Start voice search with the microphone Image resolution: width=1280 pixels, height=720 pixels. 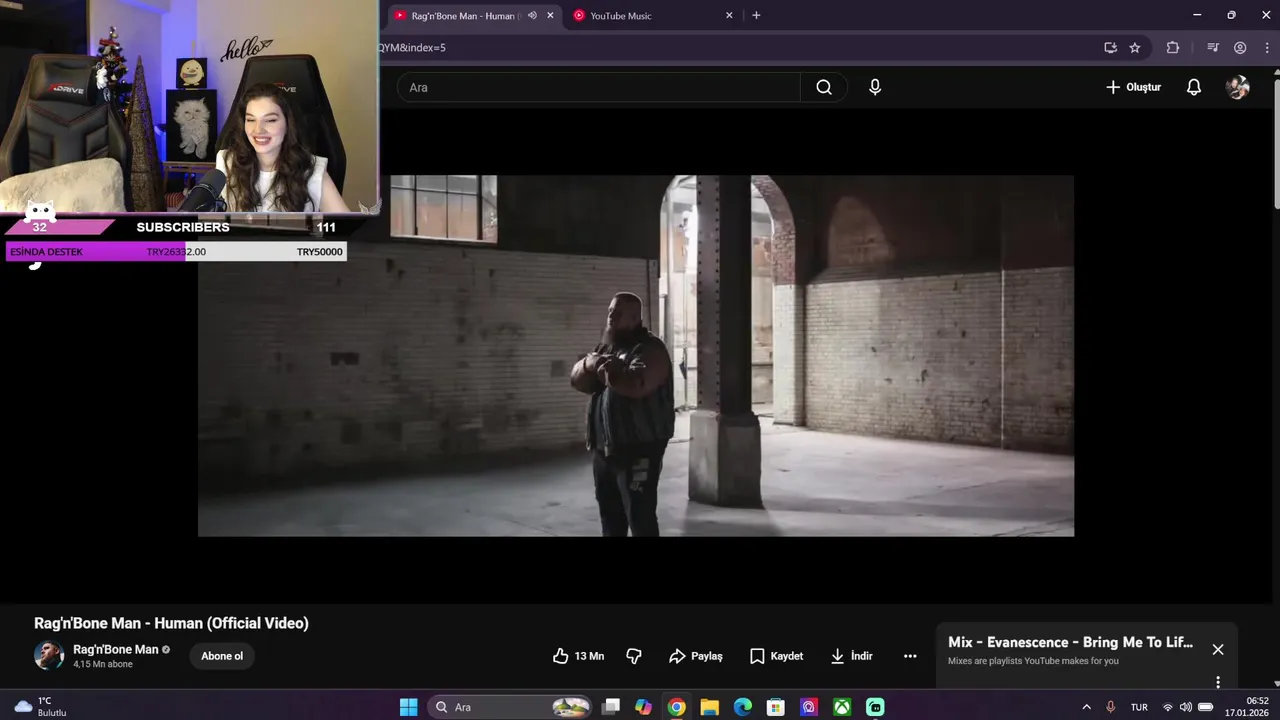pyautogui.click(x=875, y=87)
